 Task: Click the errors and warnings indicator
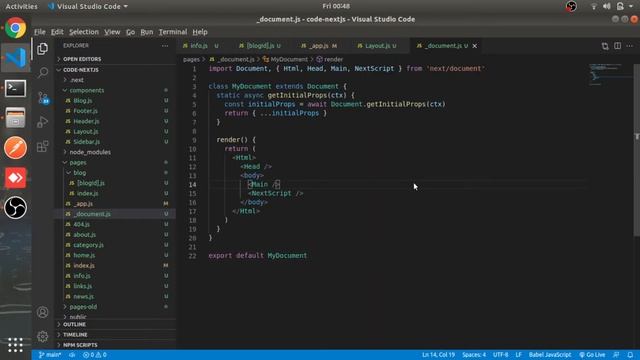click(x=95, y=355)
